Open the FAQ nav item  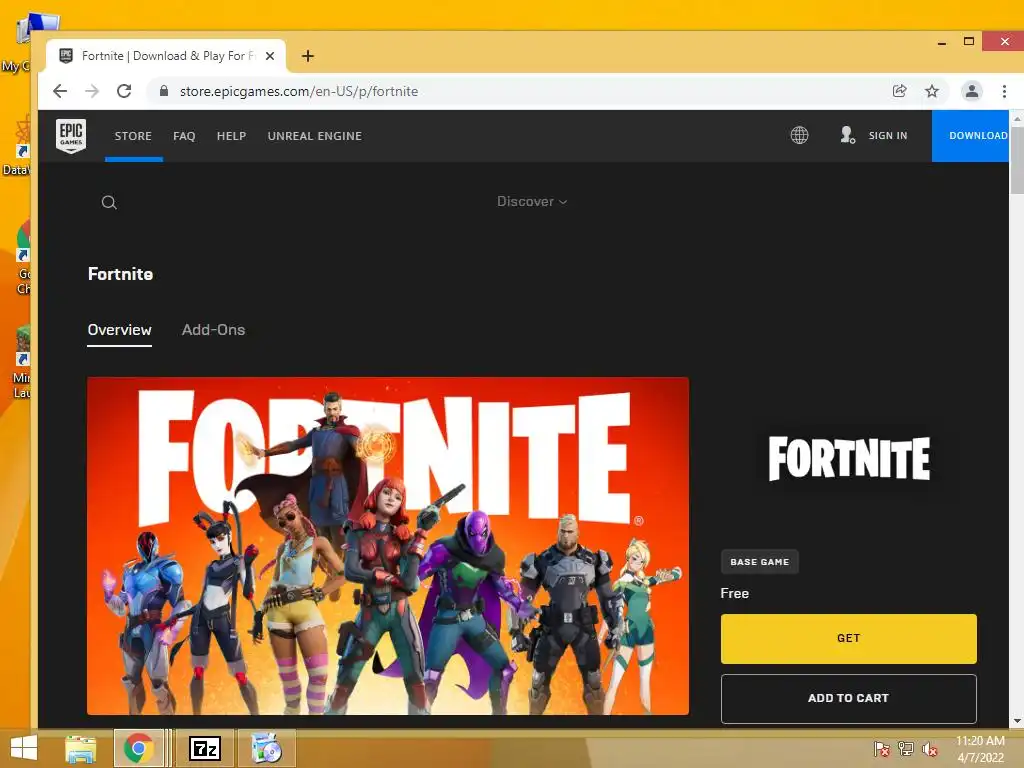click(184, 136)
